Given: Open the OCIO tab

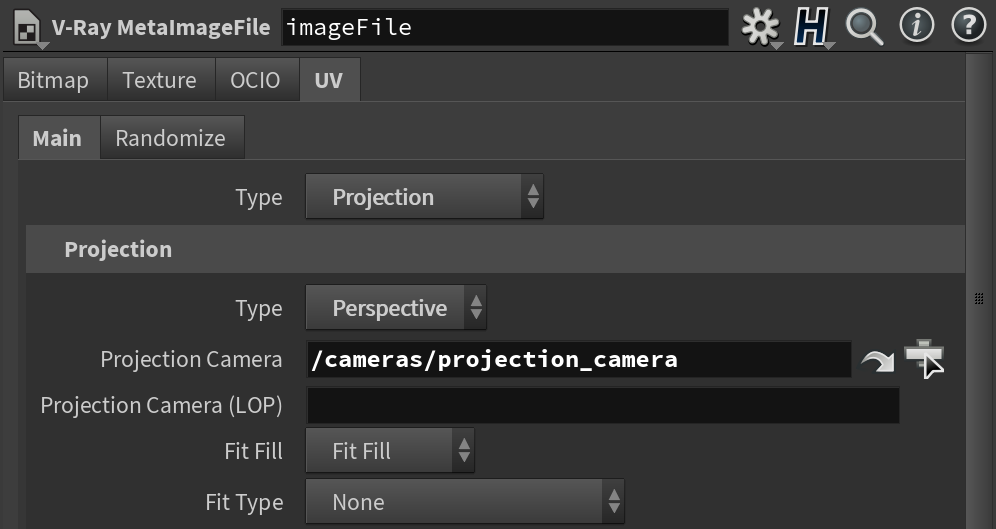Looking at the screenshot, I should 255,80.
